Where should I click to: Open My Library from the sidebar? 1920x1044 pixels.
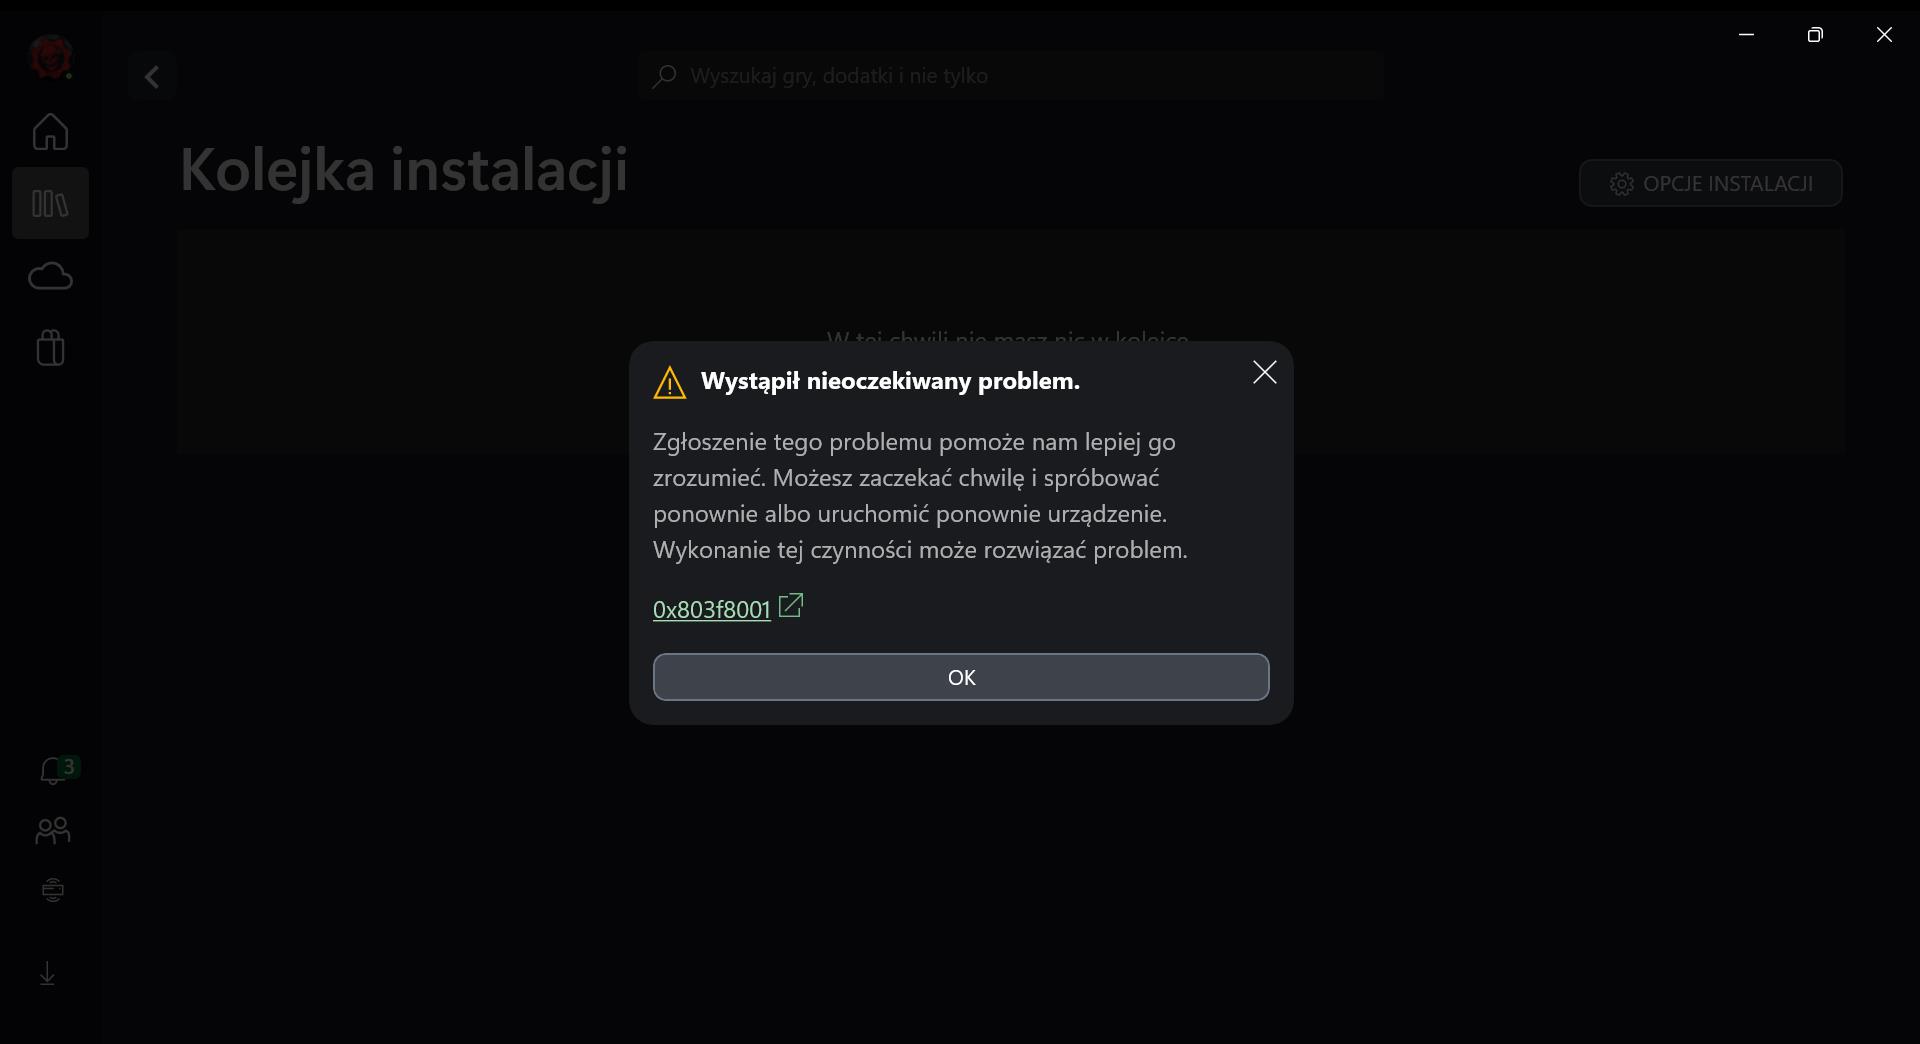tap(50, 204)
